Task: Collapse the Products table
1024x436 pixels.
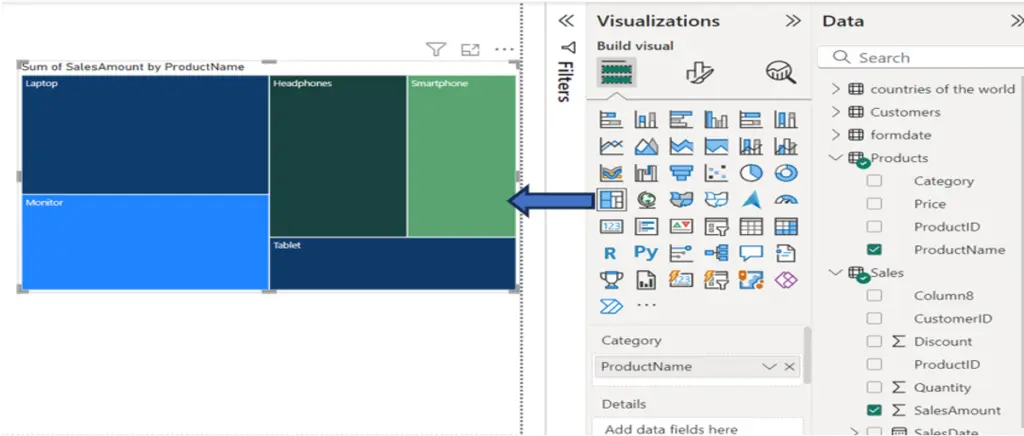Action: coord(836,157)
